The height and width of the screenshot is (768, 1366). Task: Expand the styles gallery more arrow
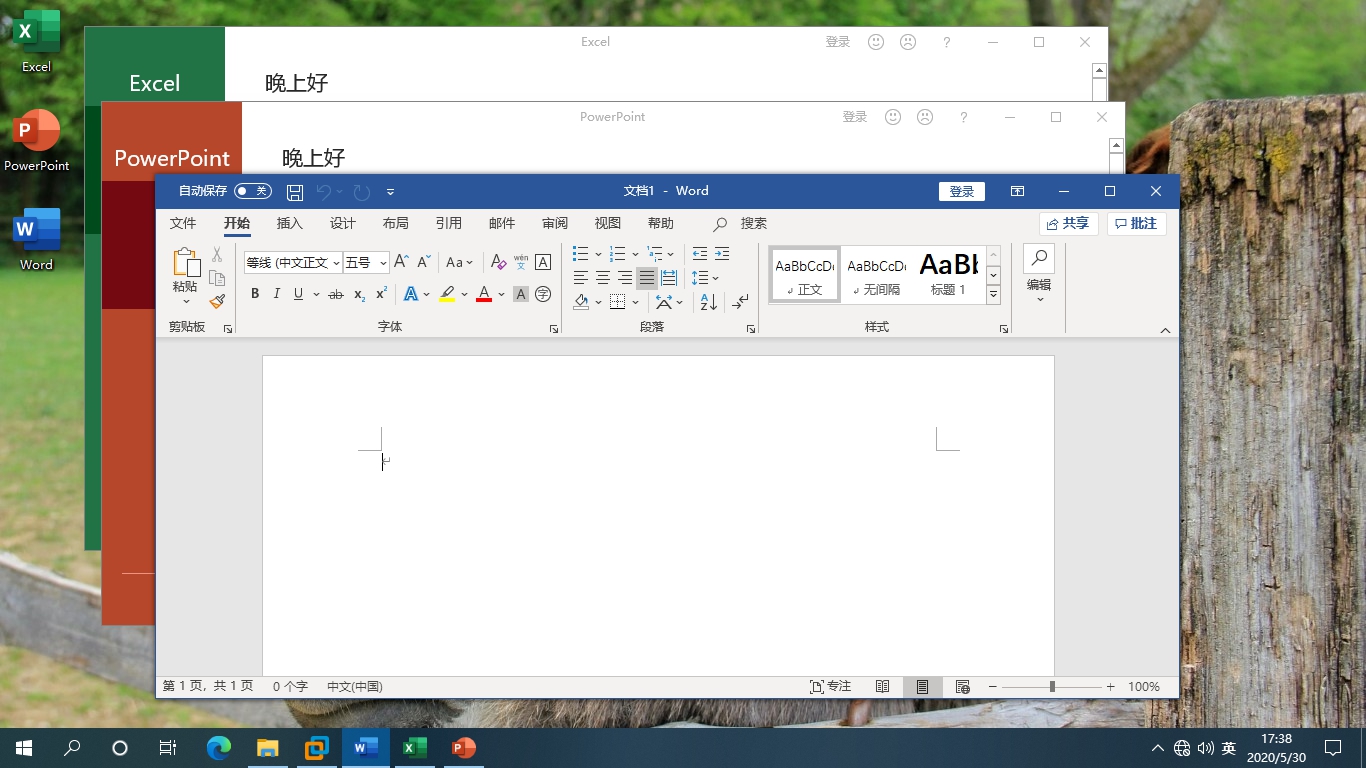(x=993, y=295)
